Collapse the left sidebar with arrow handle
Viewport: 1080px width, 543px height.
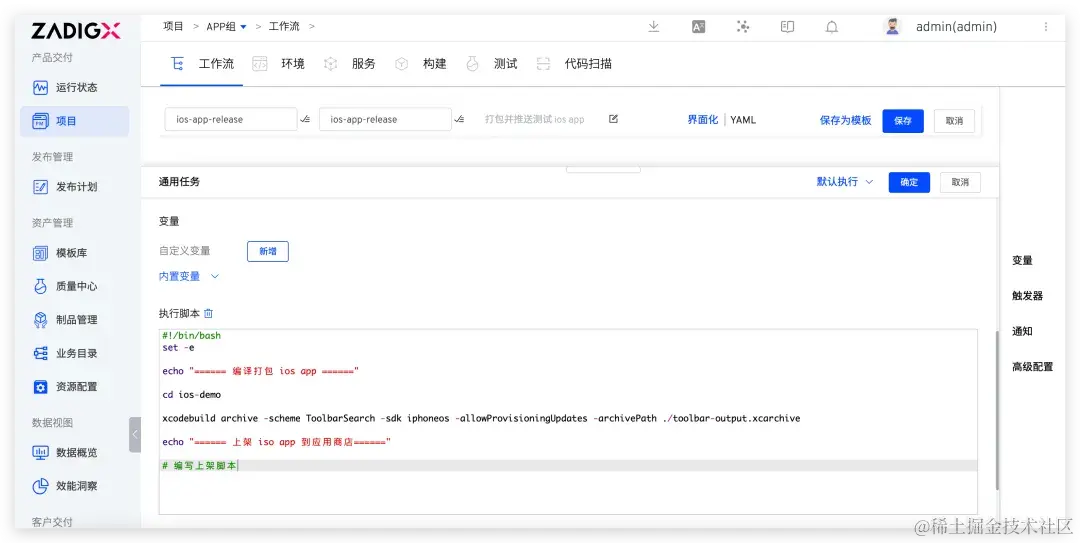point(135,435)
